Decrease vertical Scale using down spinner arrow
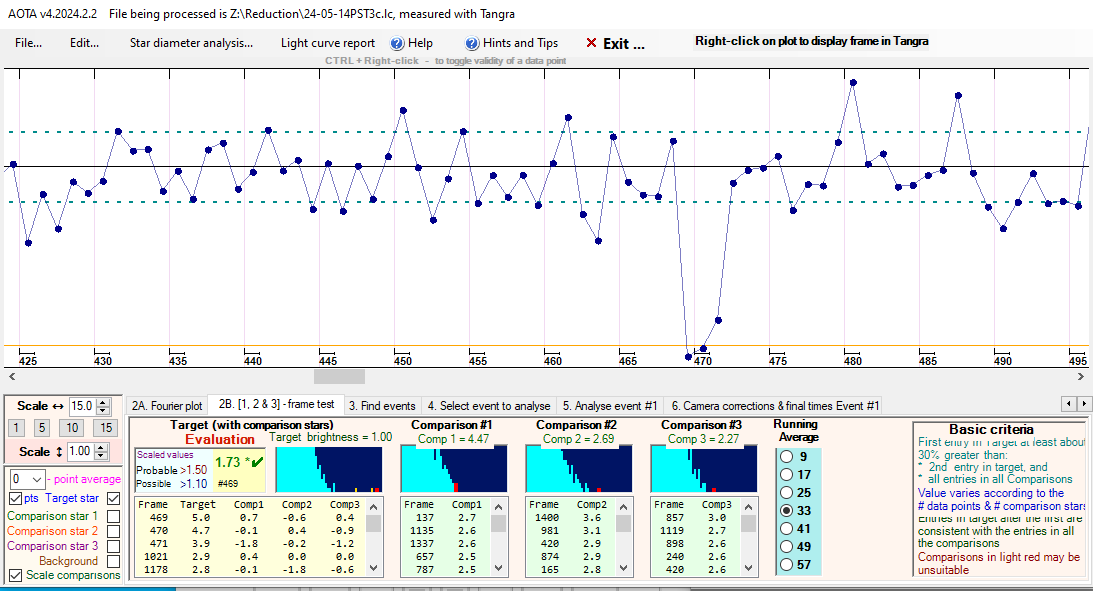 pyautogui.click(x=101, y=455)
